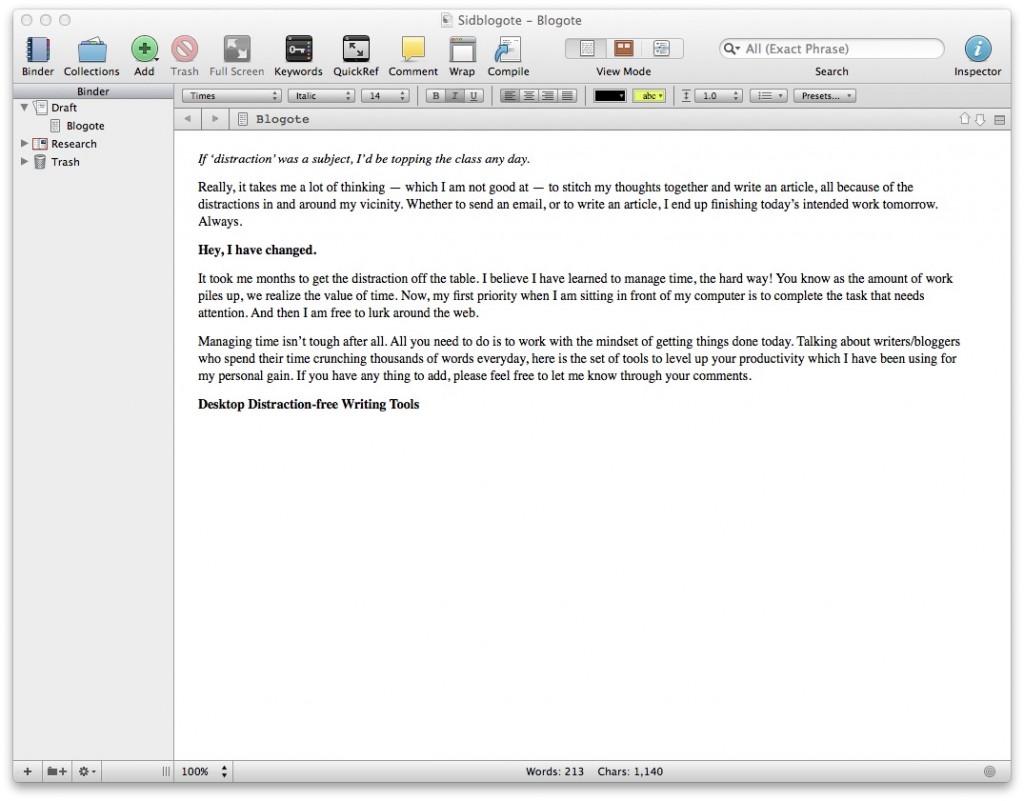The height and width of the screenshot is (801, 1024).
Task: Click the Keywords toolbar icon
Action: coord(297,48)
